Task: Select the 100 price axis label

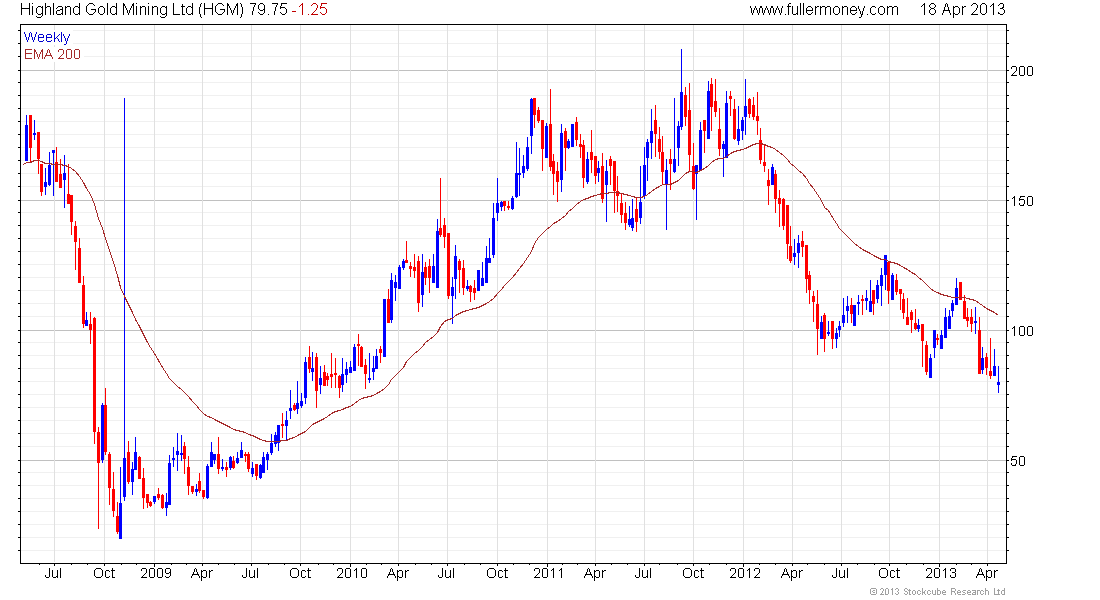Action: tap(1021, 331)
